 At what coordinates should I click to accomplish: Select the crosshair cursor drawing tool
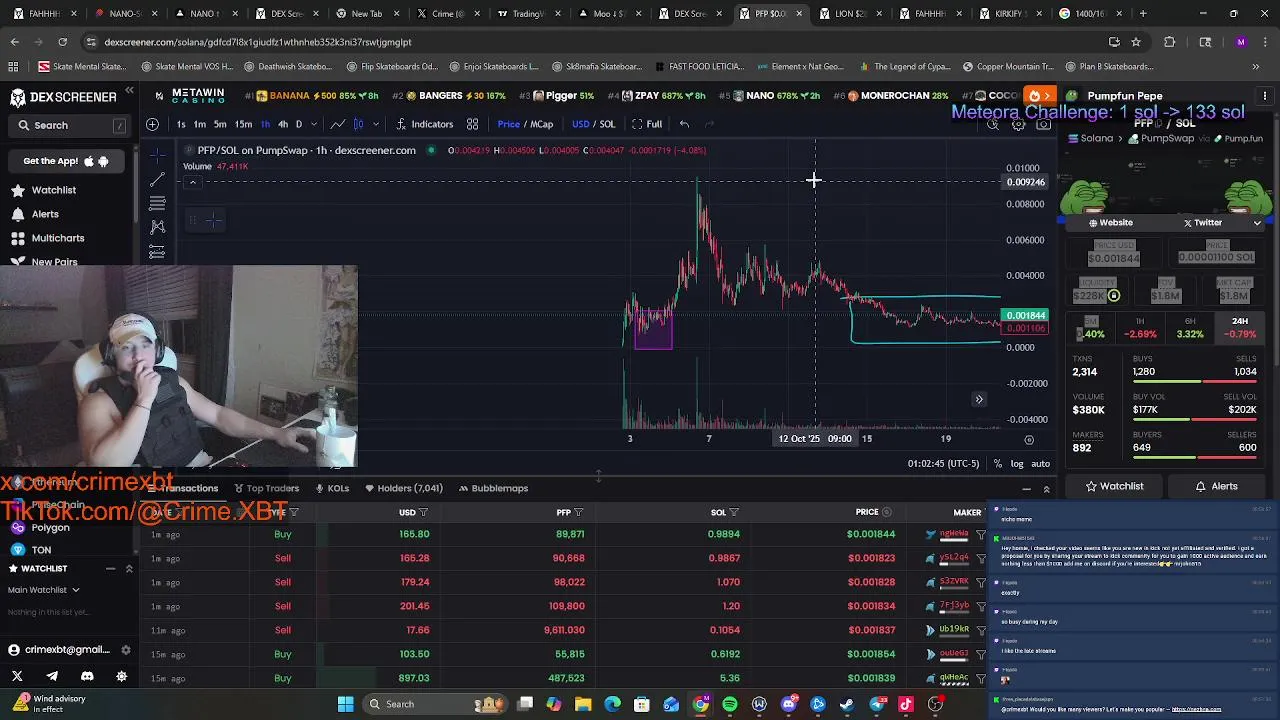coord(157,156)
